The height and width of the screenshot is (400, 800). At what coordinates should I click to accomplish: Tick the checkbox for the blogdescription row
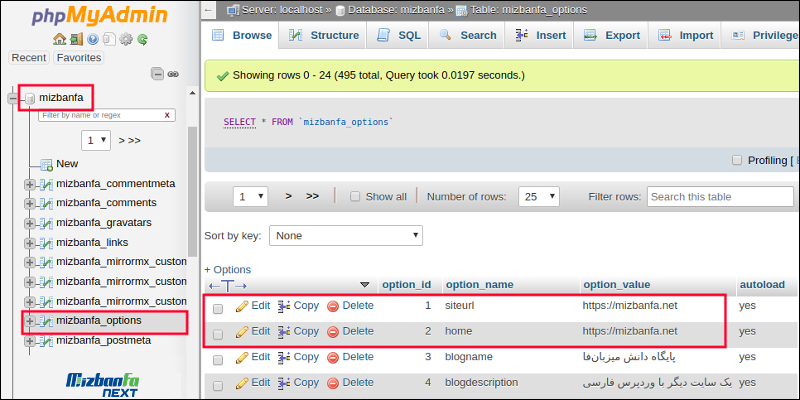tap(218, 386)
